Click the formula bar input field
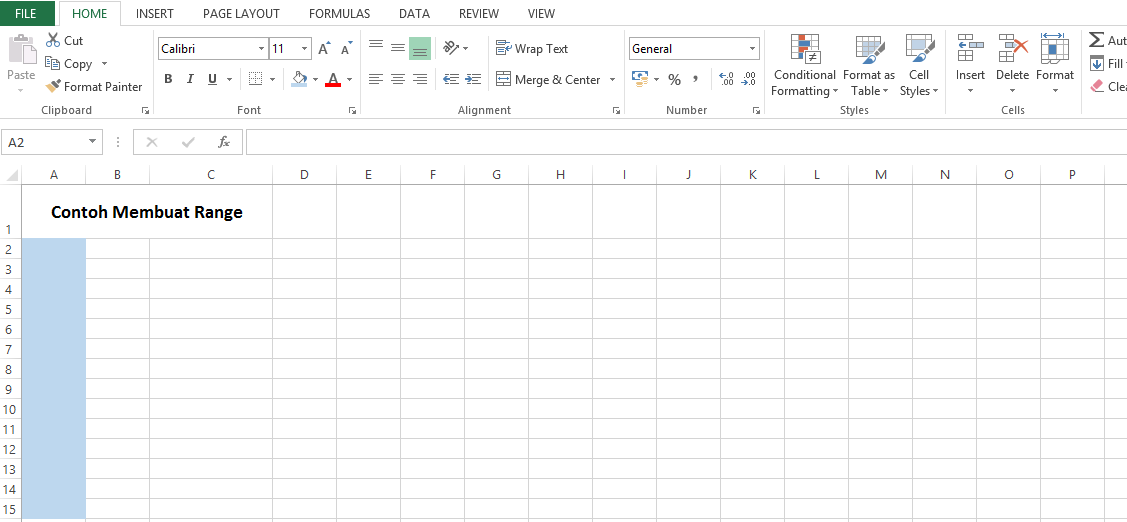The height and width of the screenshot is (522, 1127). tap(686, 142)
